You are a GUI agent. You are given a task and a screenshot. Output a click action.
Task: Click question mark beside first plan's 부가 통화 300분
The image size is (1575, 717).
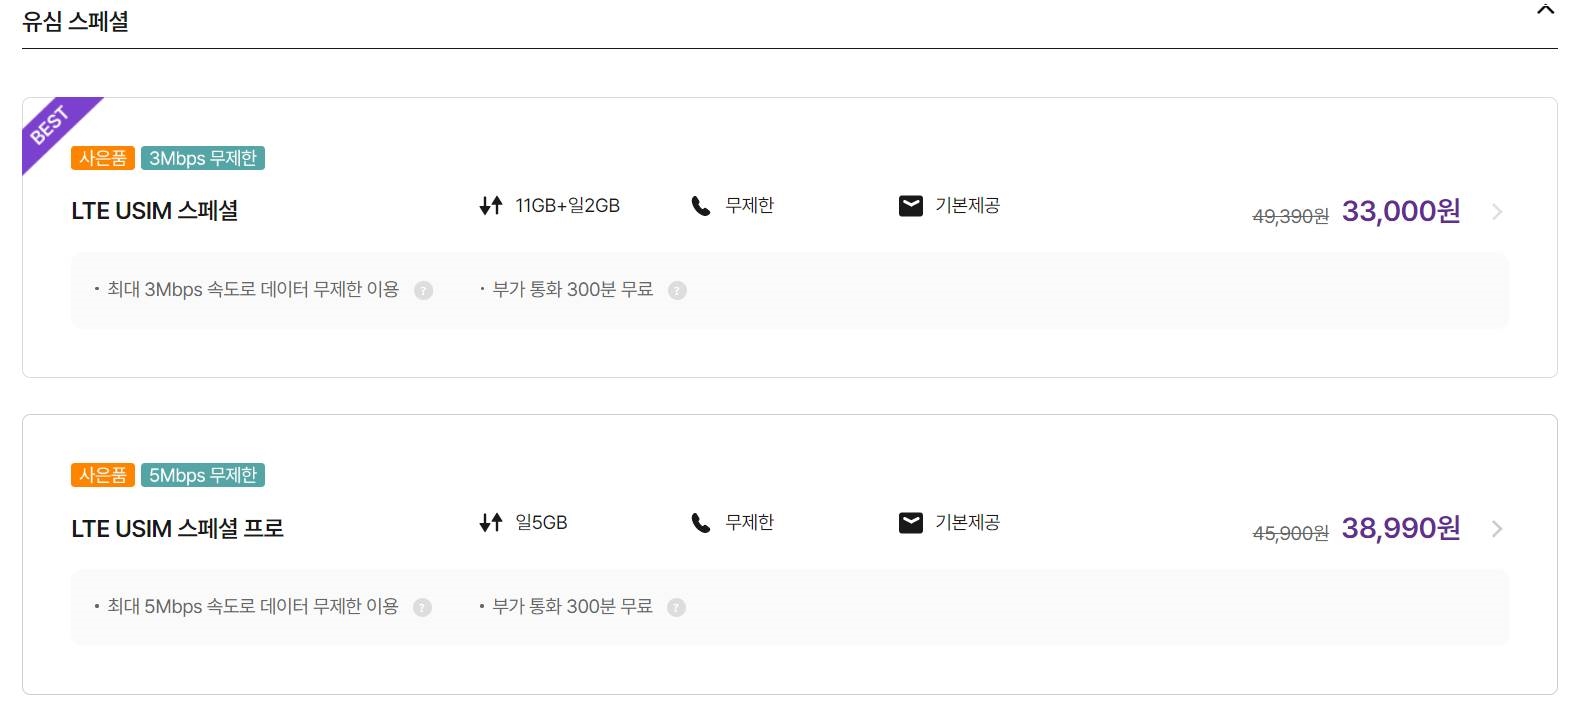tap(677, 290)
